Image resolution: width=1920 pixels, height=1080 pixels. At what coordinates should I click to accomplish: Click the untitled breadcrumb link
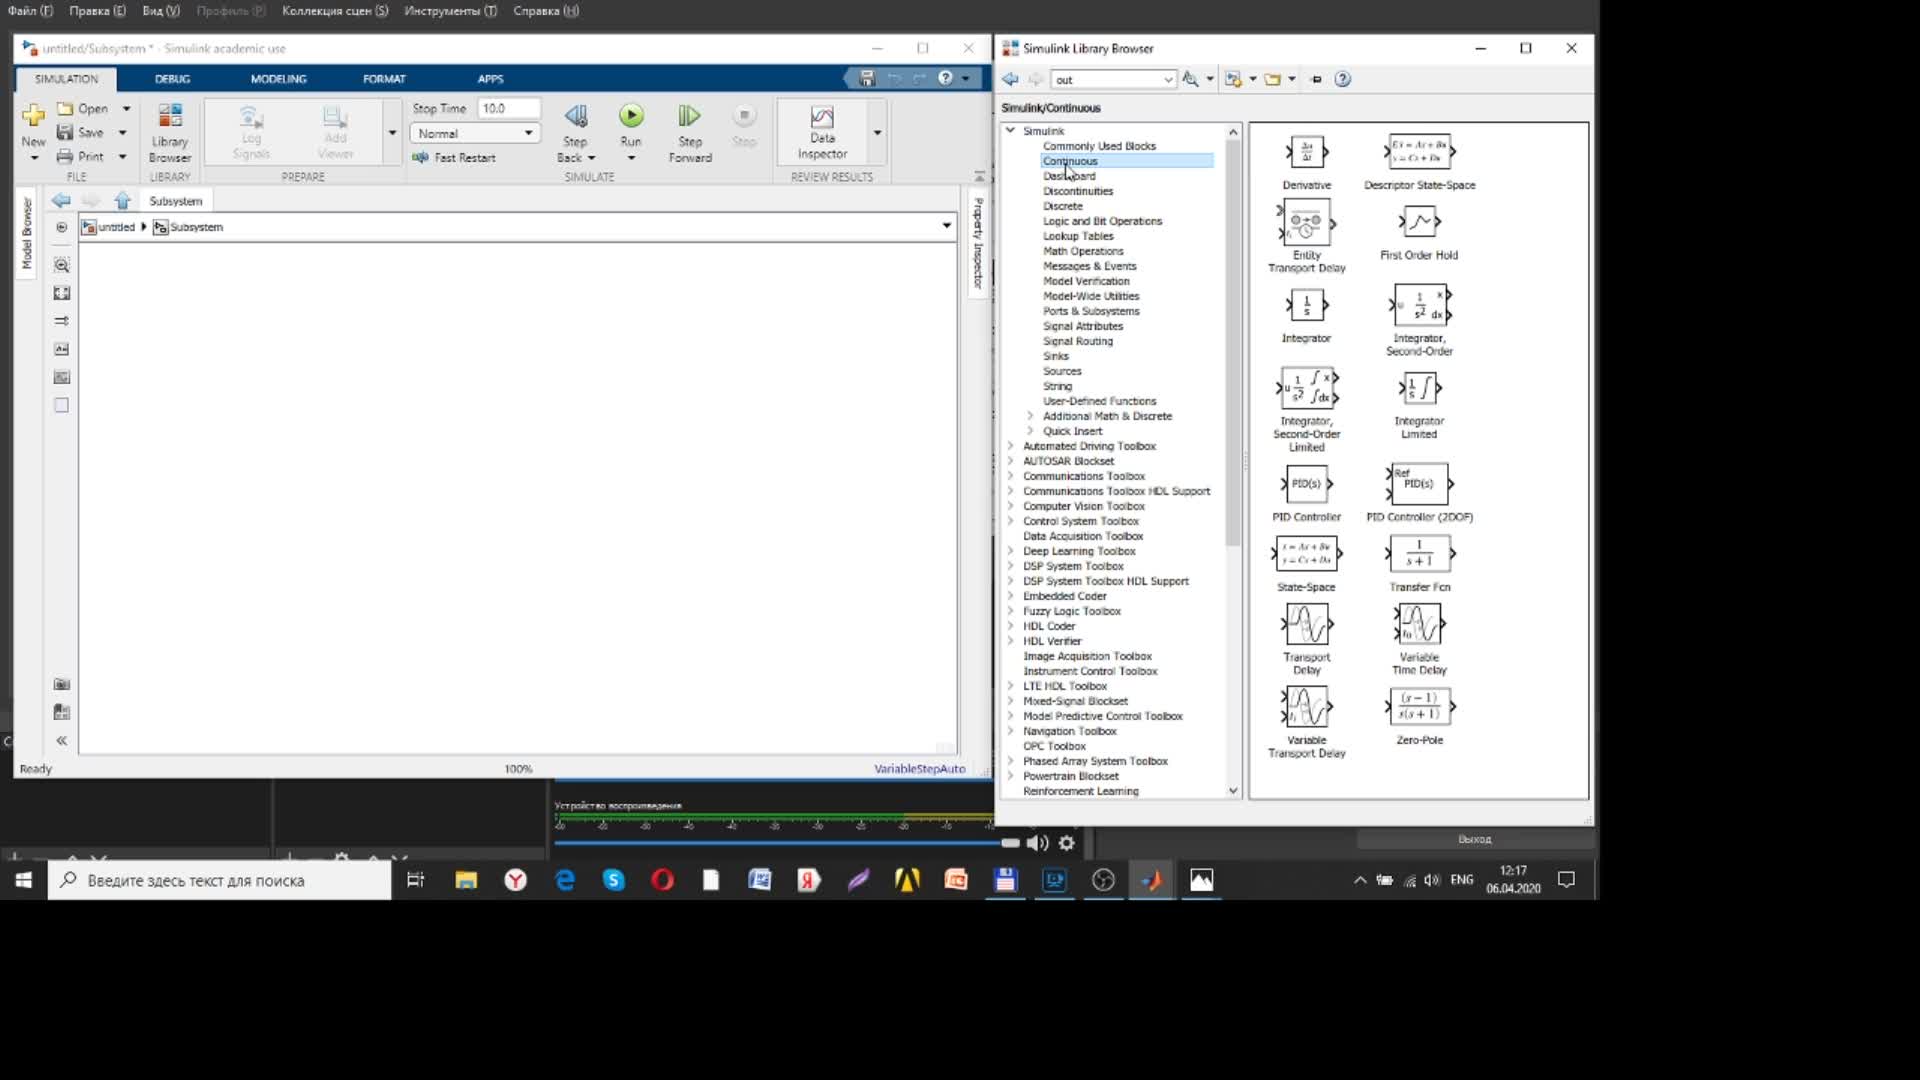(116, 227)
